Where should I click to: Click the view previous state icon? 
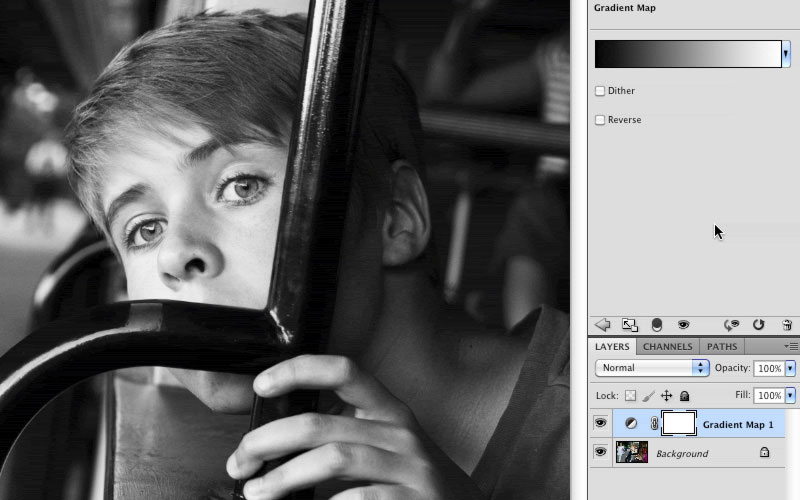732,325
